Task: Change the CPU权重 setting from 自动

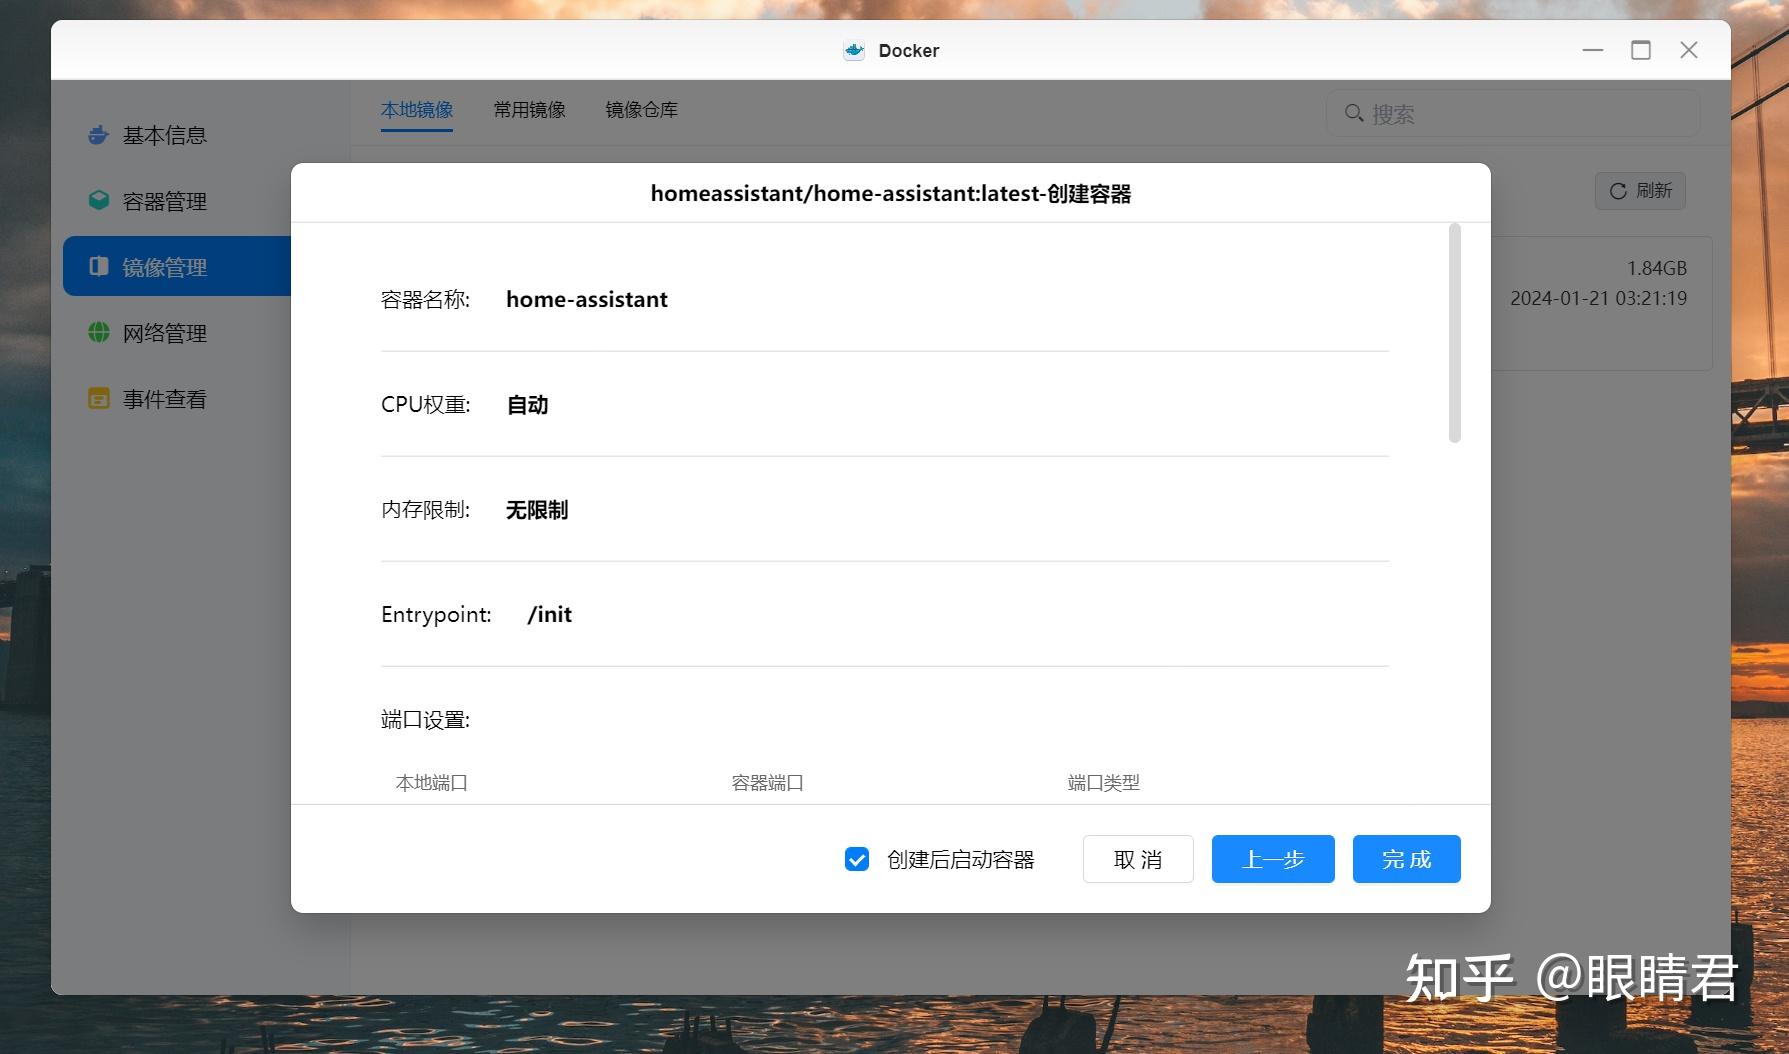Action: pyautogui.click(x=527, y=404)
